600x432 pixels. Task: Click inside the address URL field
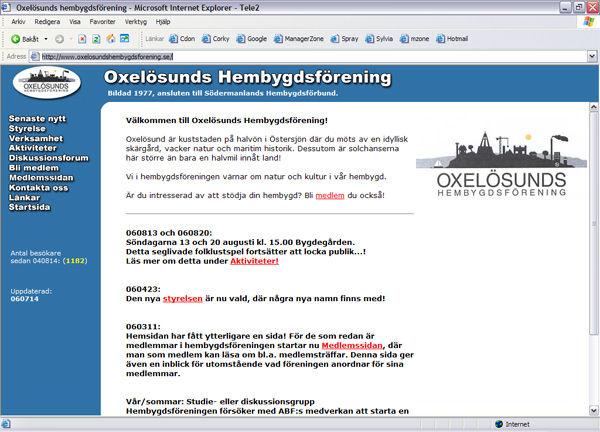click(308, 57)
